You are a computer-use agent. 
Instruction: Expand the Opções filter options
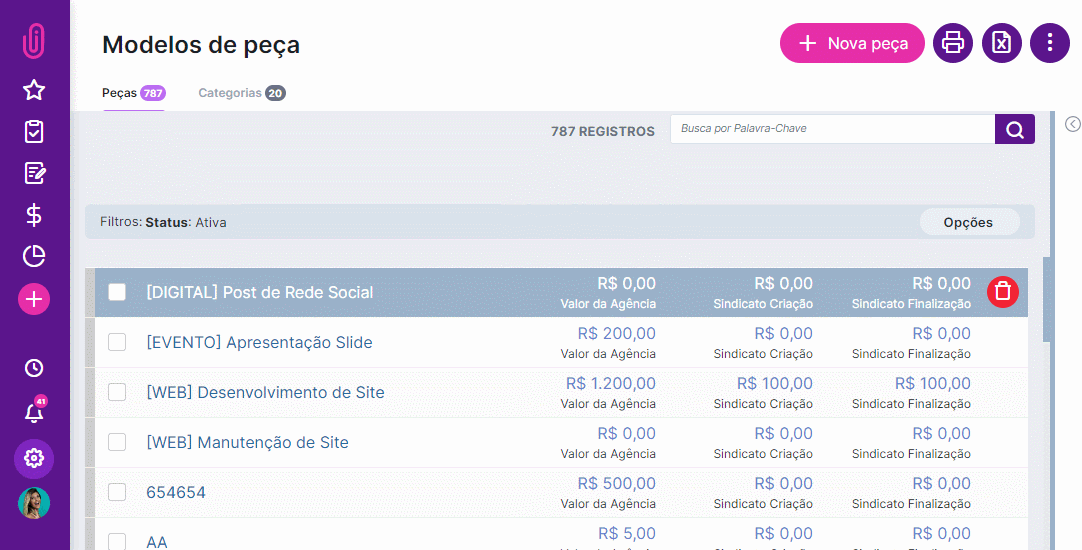(x=970, y=222)
